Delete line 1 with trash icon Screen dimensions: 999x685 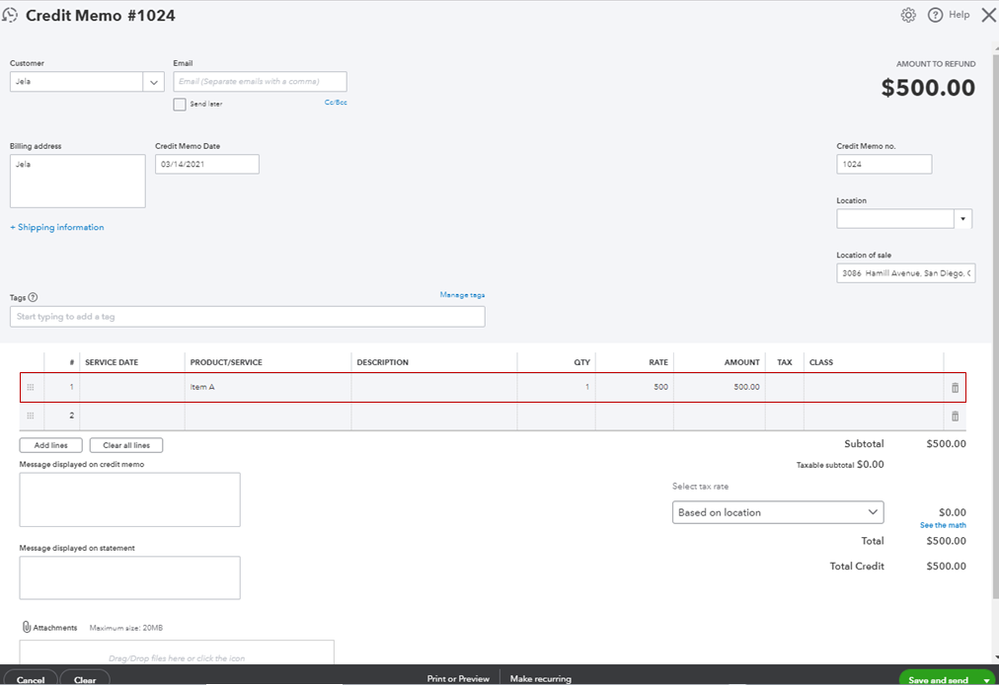954,387
